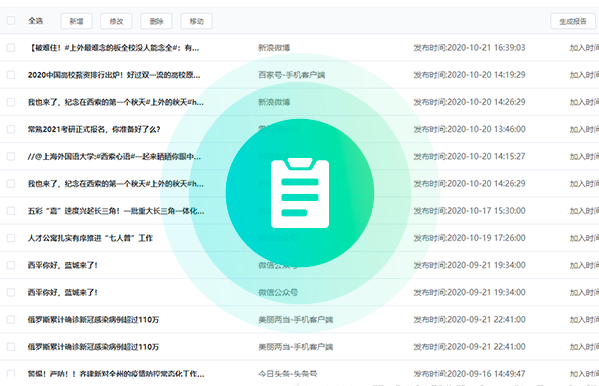
Task: Generate a report with 生成报告
Action: (x=573, y=21)
